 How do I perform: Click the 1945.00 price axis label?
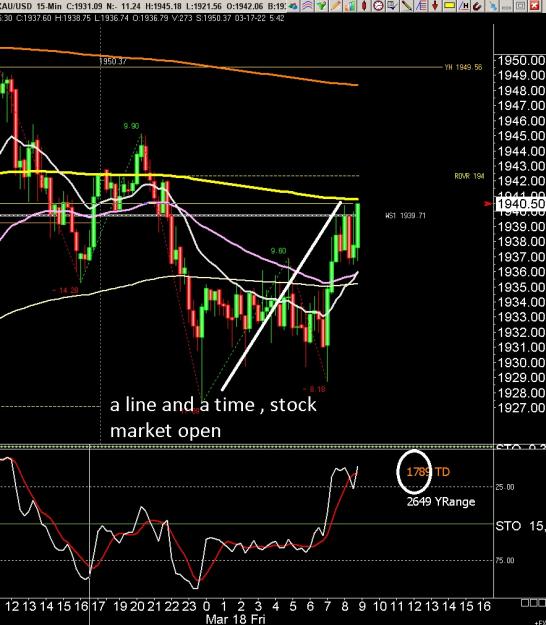coord(521,136)
